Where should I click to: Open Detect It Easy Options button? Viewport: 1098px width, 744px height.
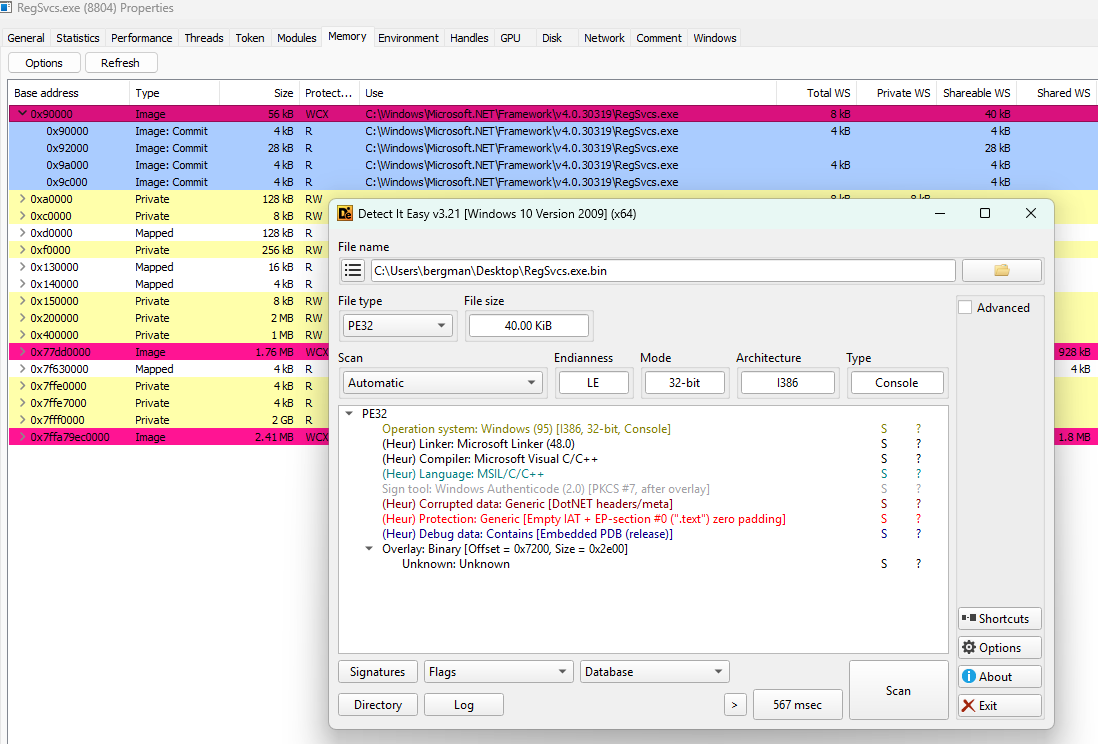click(999, 648)
